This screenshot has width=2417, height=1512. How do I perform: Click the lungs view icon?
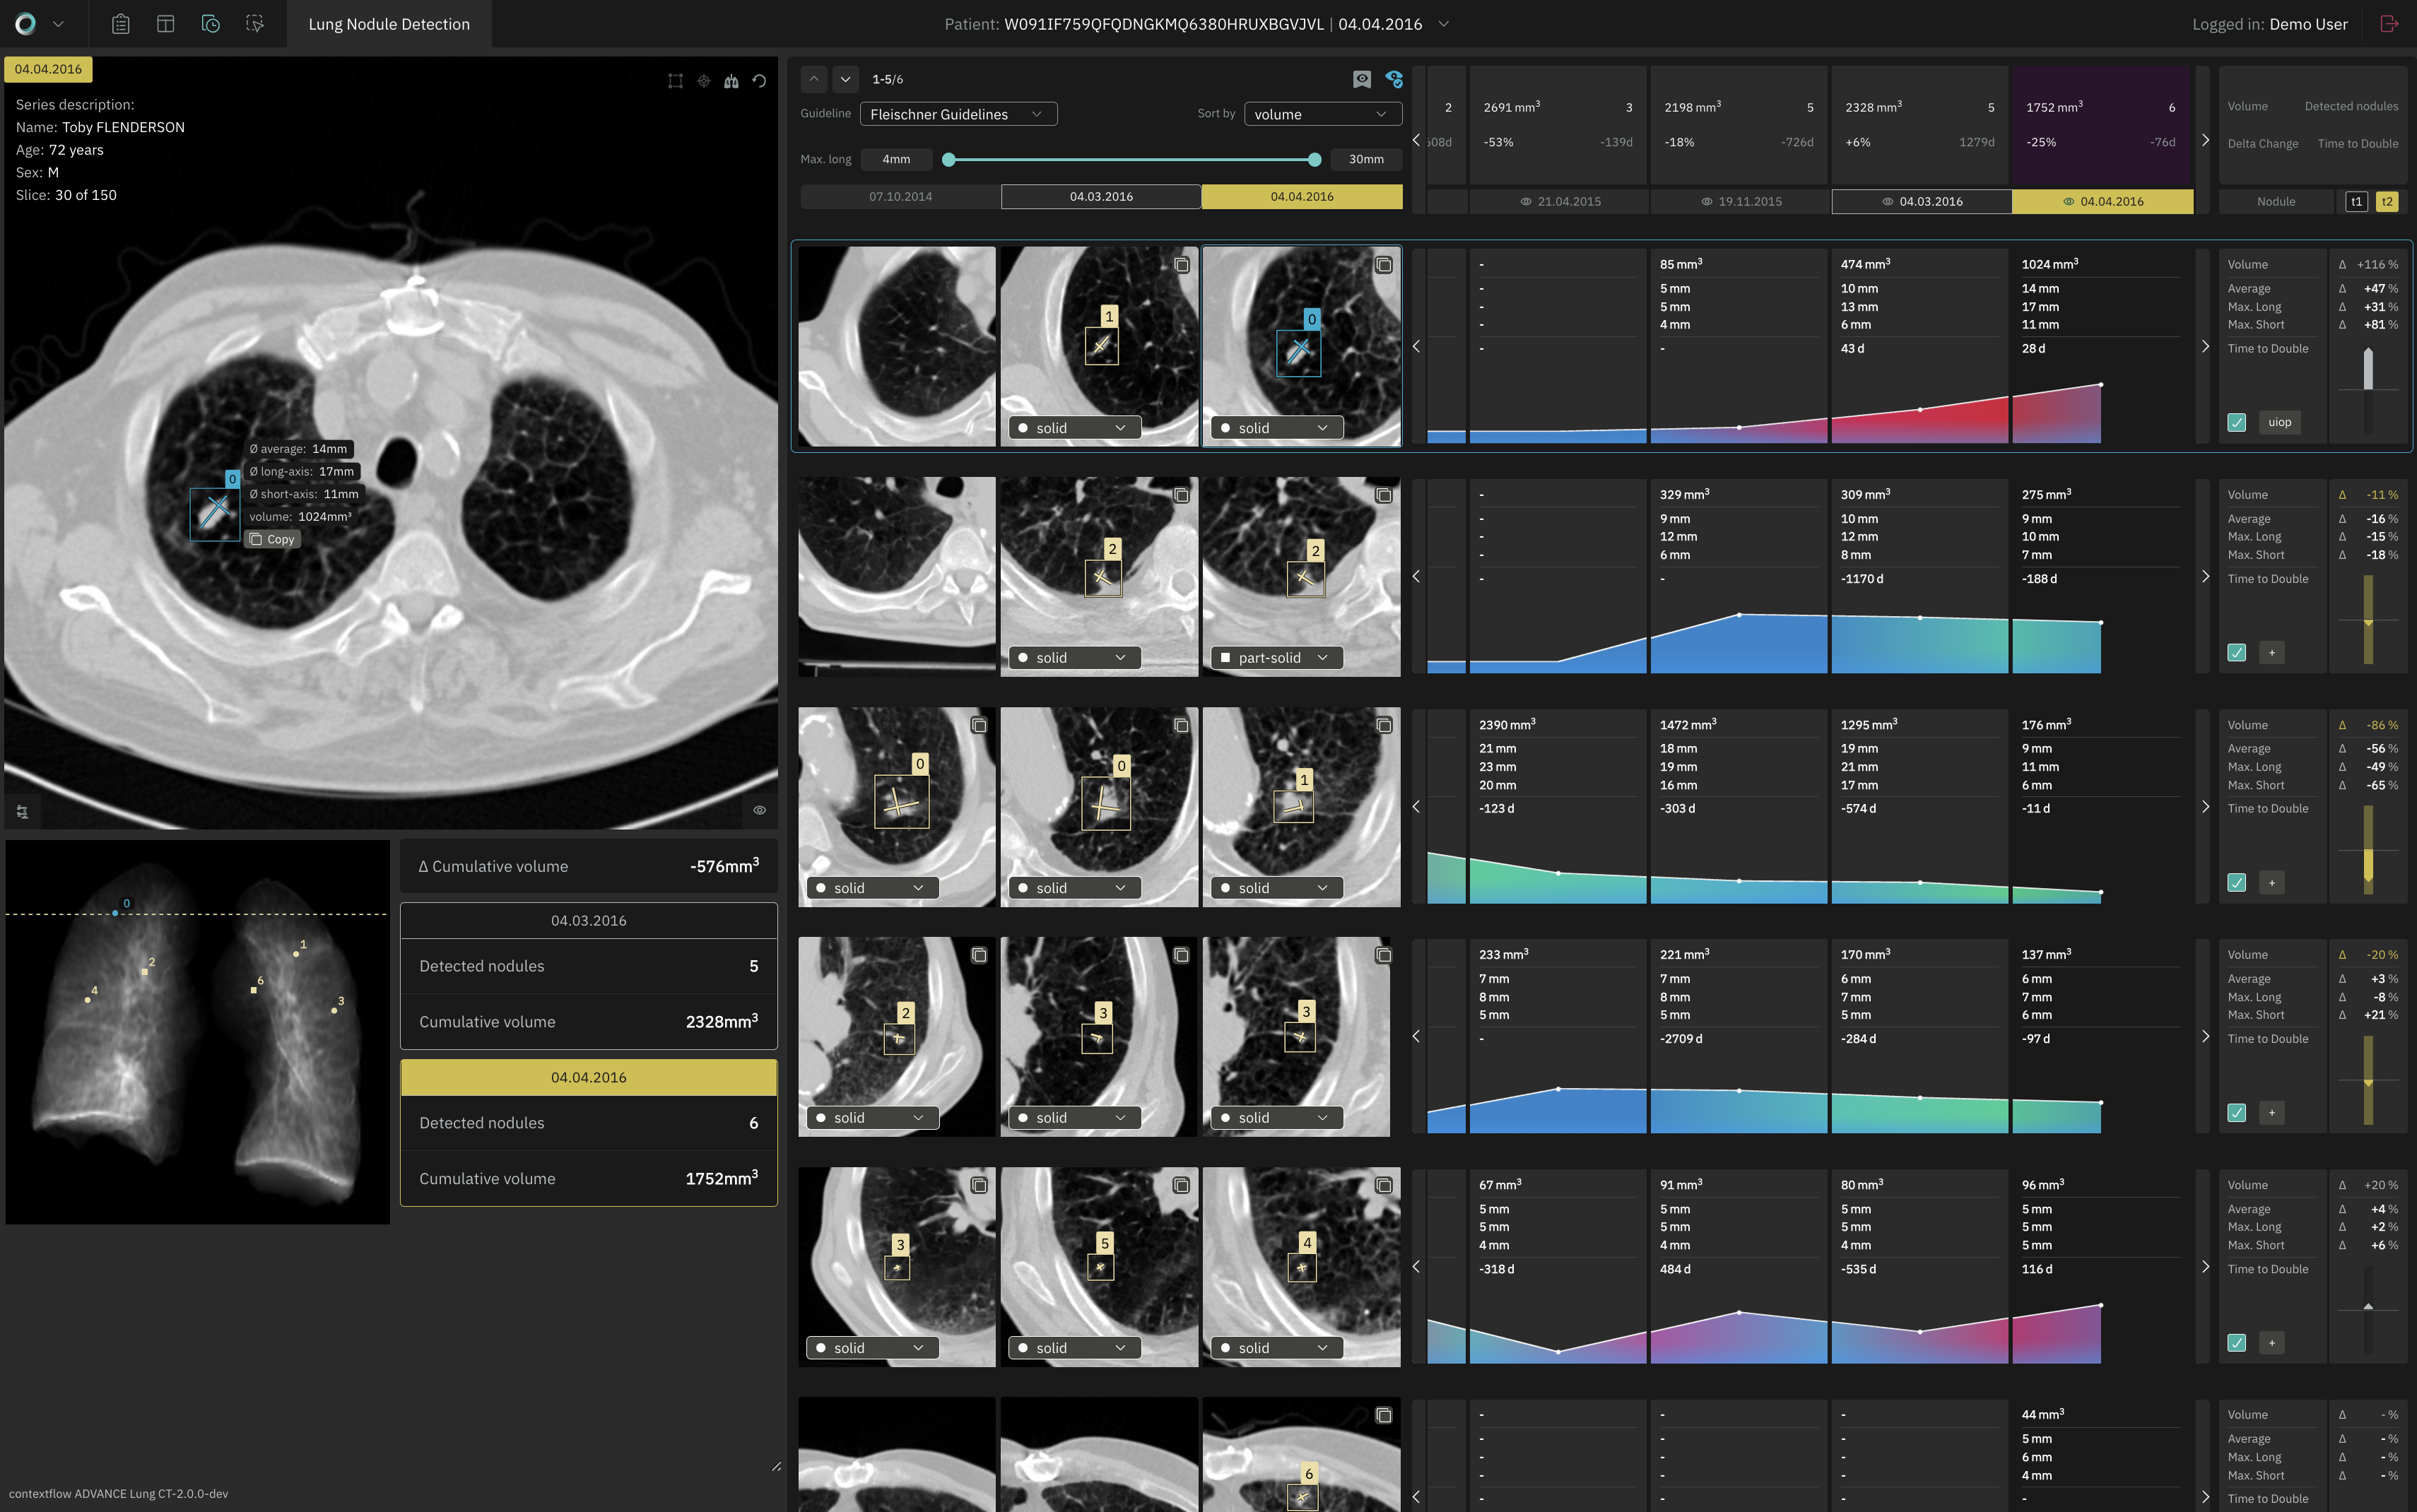731,81
